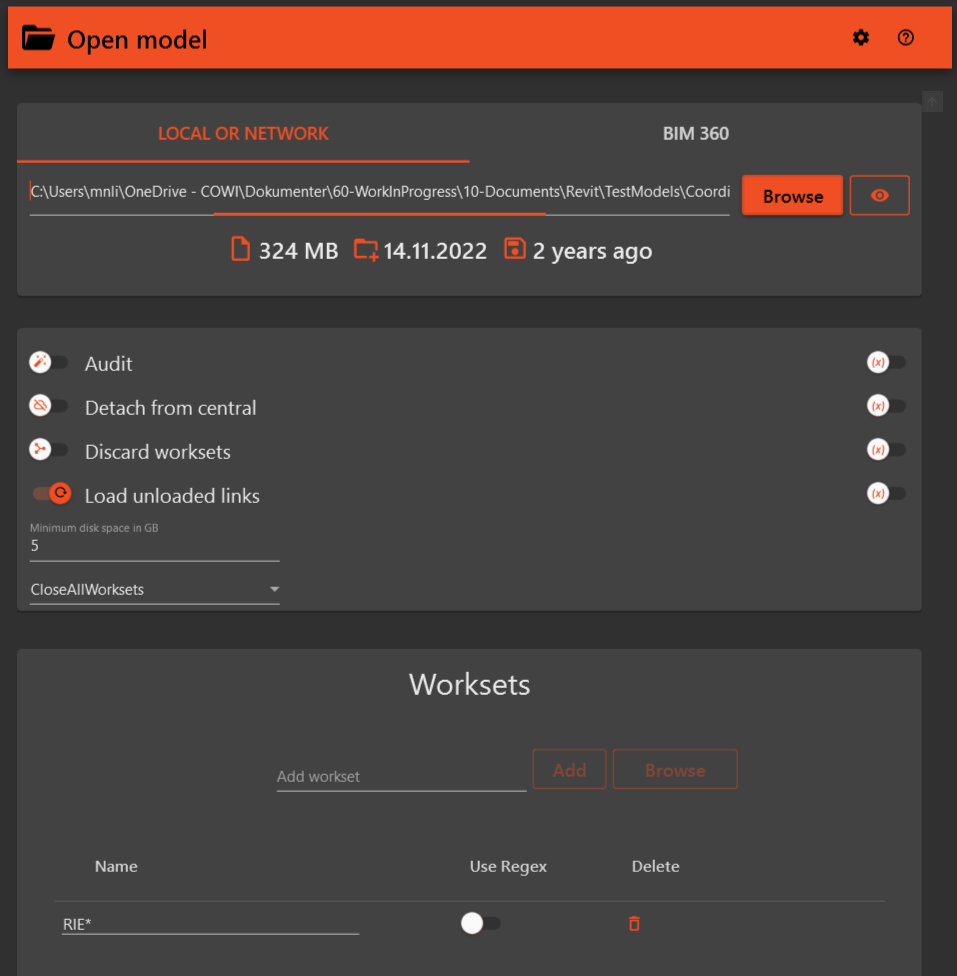Click the folder date icon by 14.11.2022
The image size is (957, 976).
point(366,250)
